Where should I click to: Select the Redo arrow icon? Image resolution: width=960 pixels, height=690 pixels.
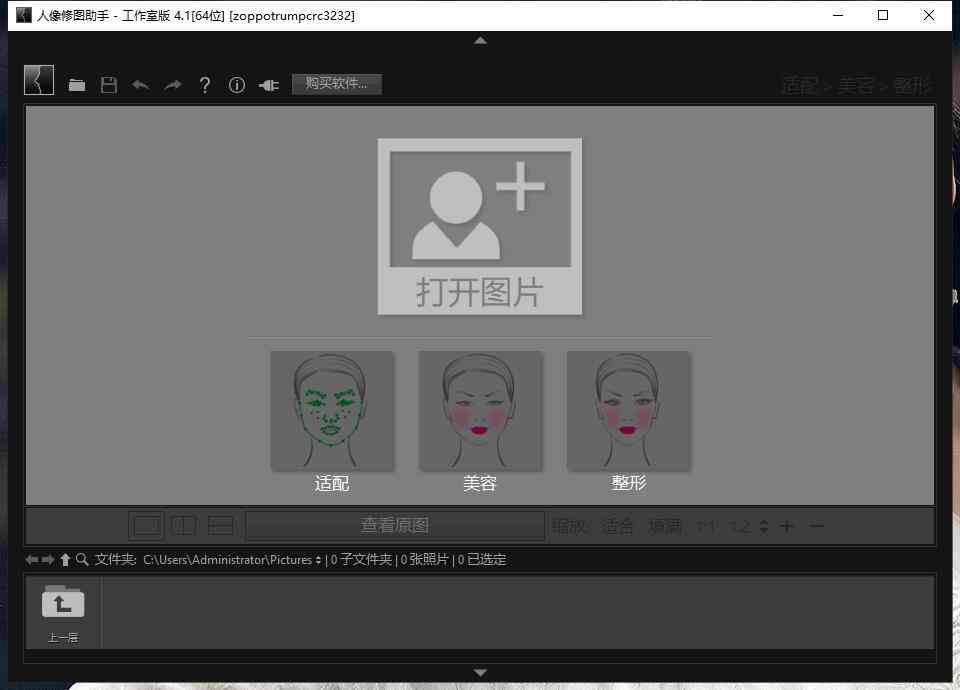click(172, 84)
